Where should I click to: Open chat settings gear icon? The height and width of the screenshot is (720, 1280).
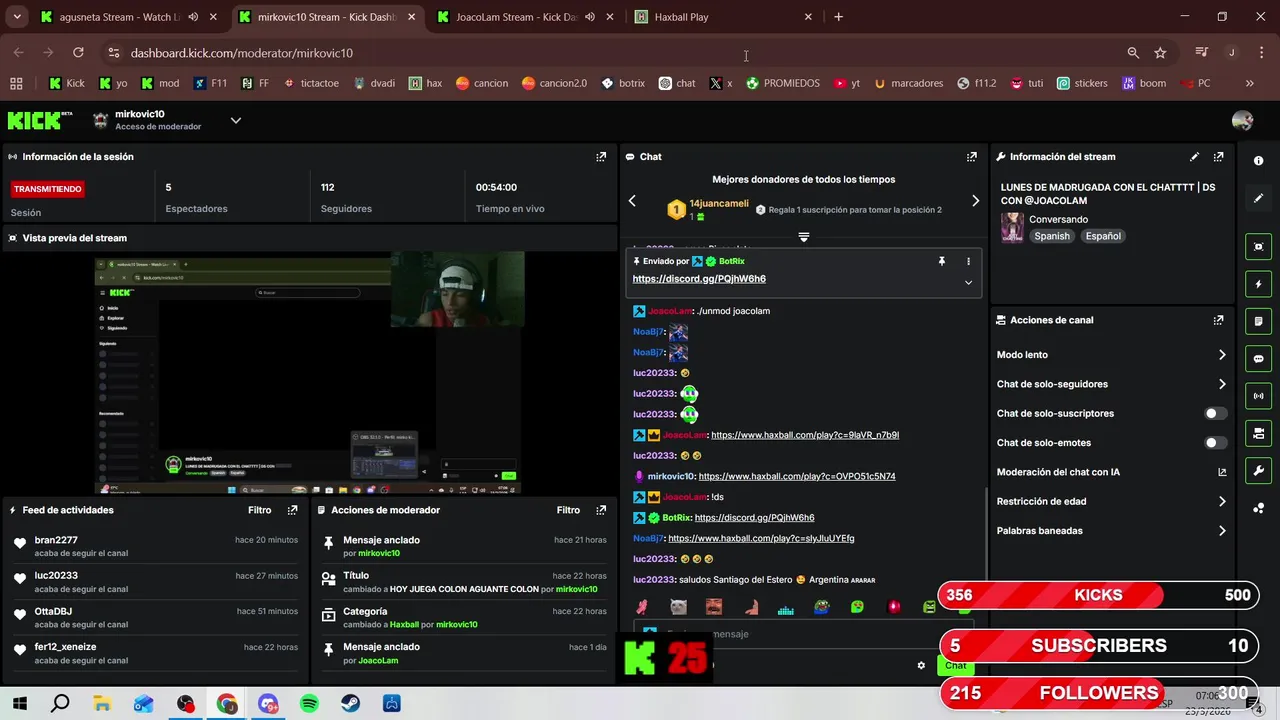pyautogui.click(x=921, y=665)
